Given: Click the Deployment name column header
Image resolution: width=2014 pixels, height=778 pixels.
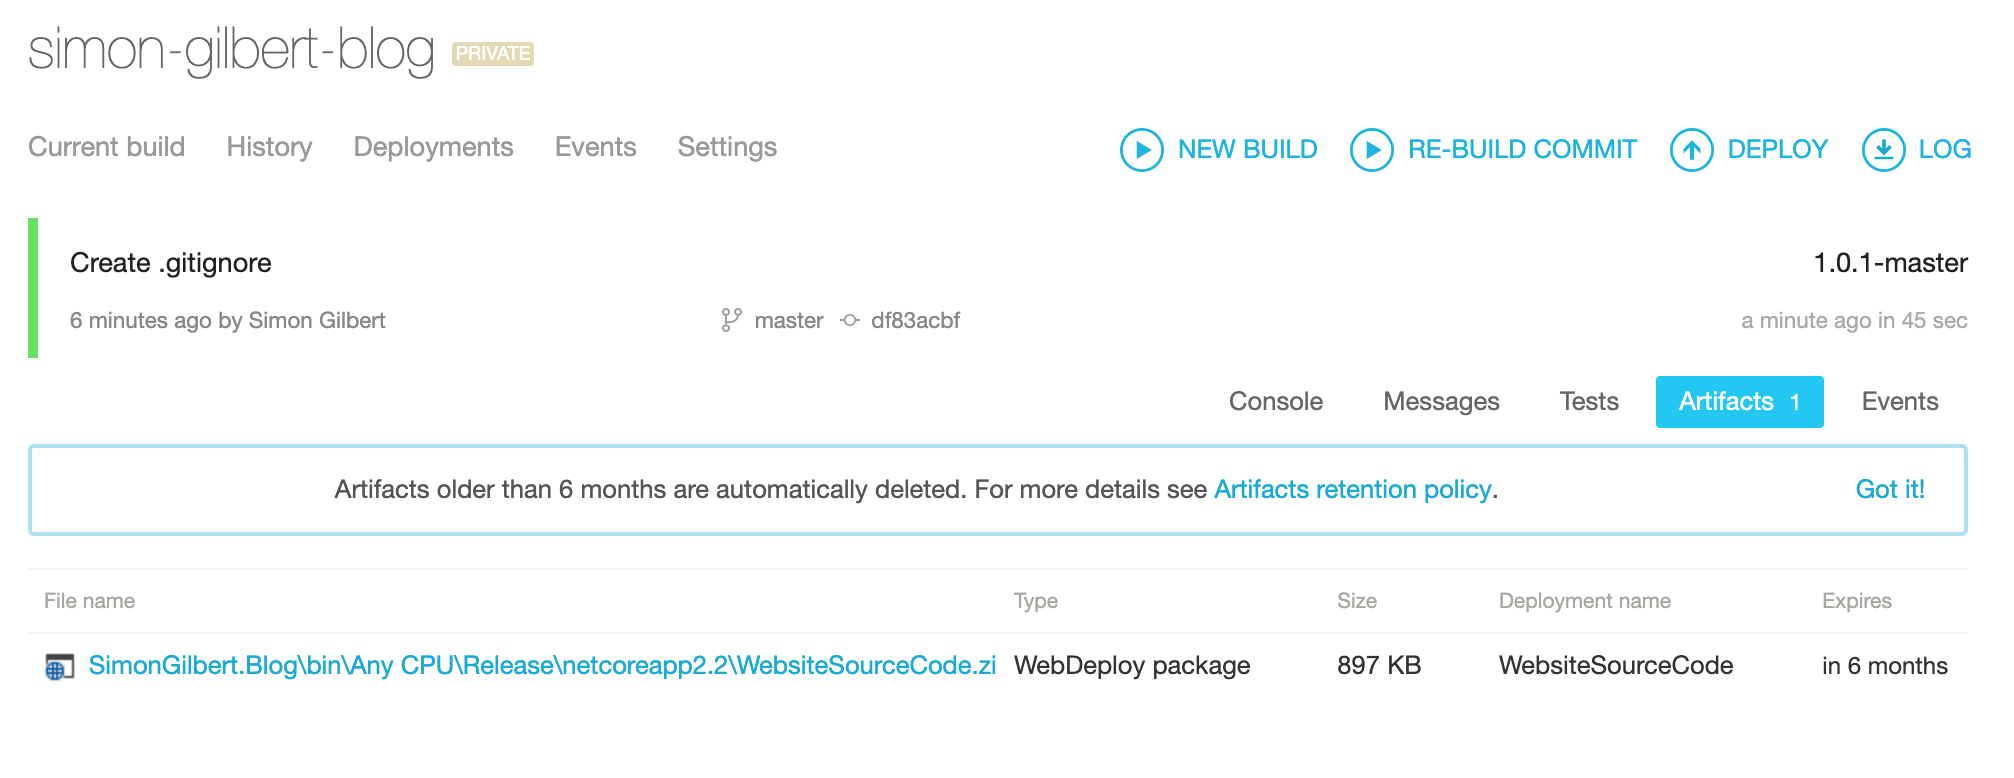Looking at the screenshot, I should pos(1584,601).
